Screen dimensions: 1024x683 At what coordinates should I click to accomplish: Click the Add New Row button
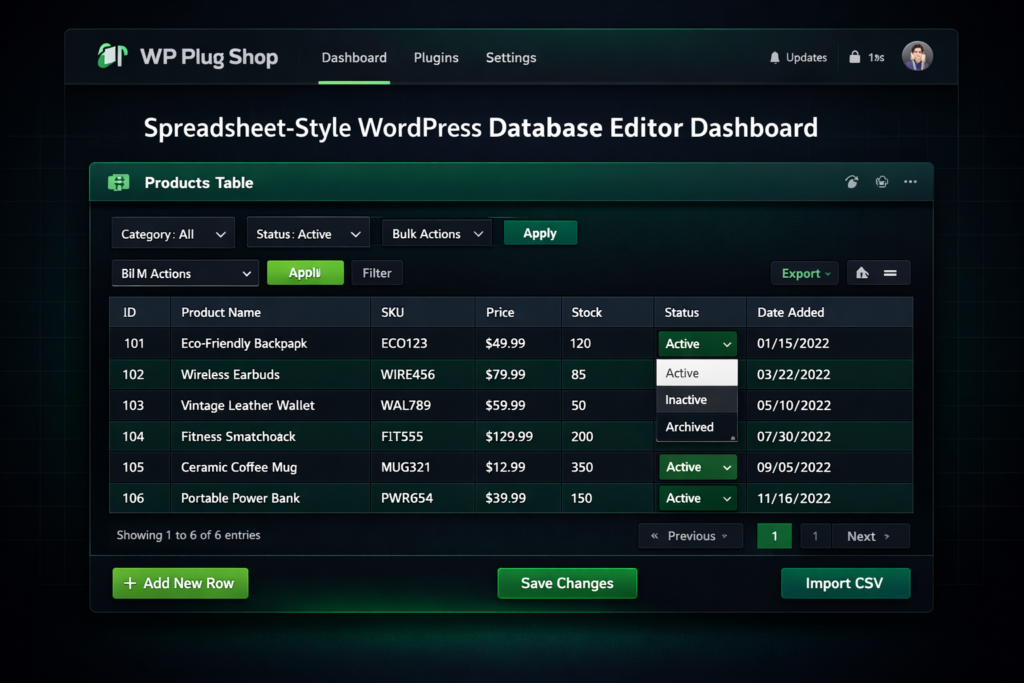pos(180,583)
